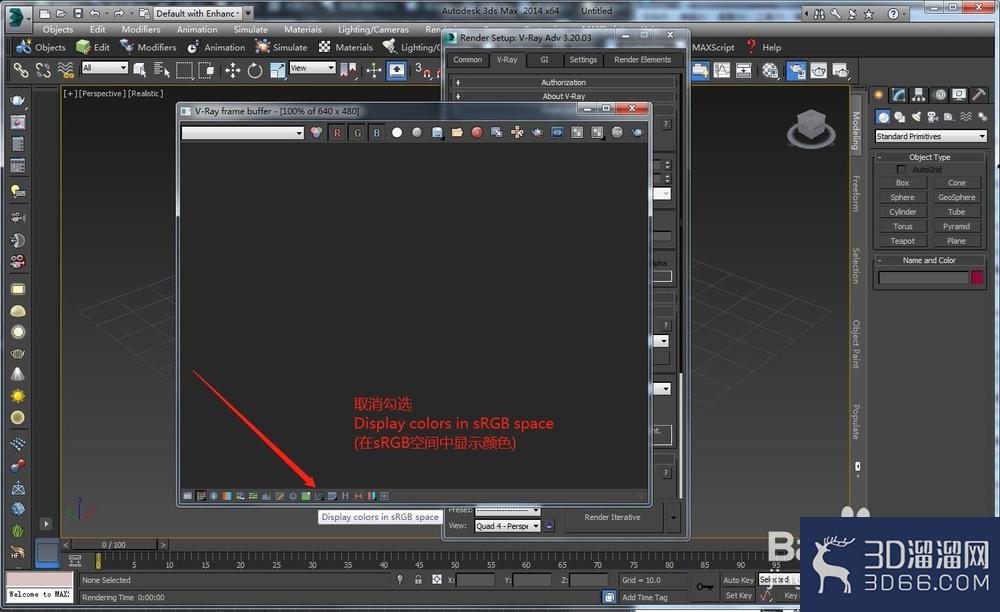Click the Save image icon in frame buffer
This screenshot has height=612, width=1000.
(x=437, y=133)
